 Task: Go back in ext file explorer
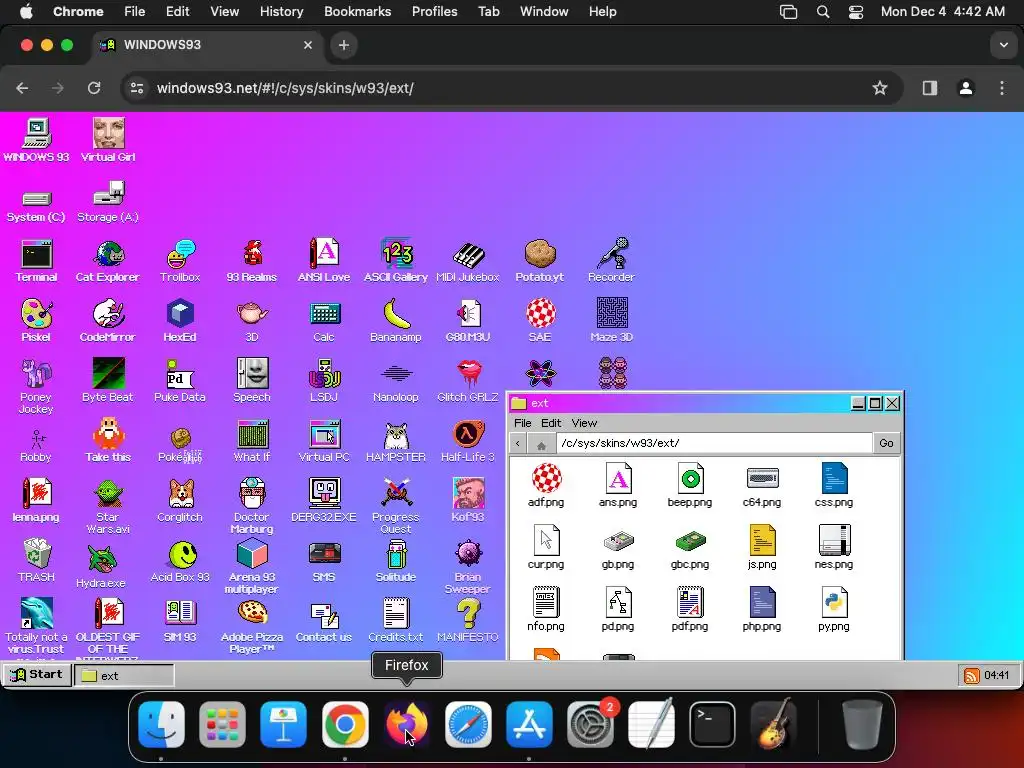[x=518, y=443]
